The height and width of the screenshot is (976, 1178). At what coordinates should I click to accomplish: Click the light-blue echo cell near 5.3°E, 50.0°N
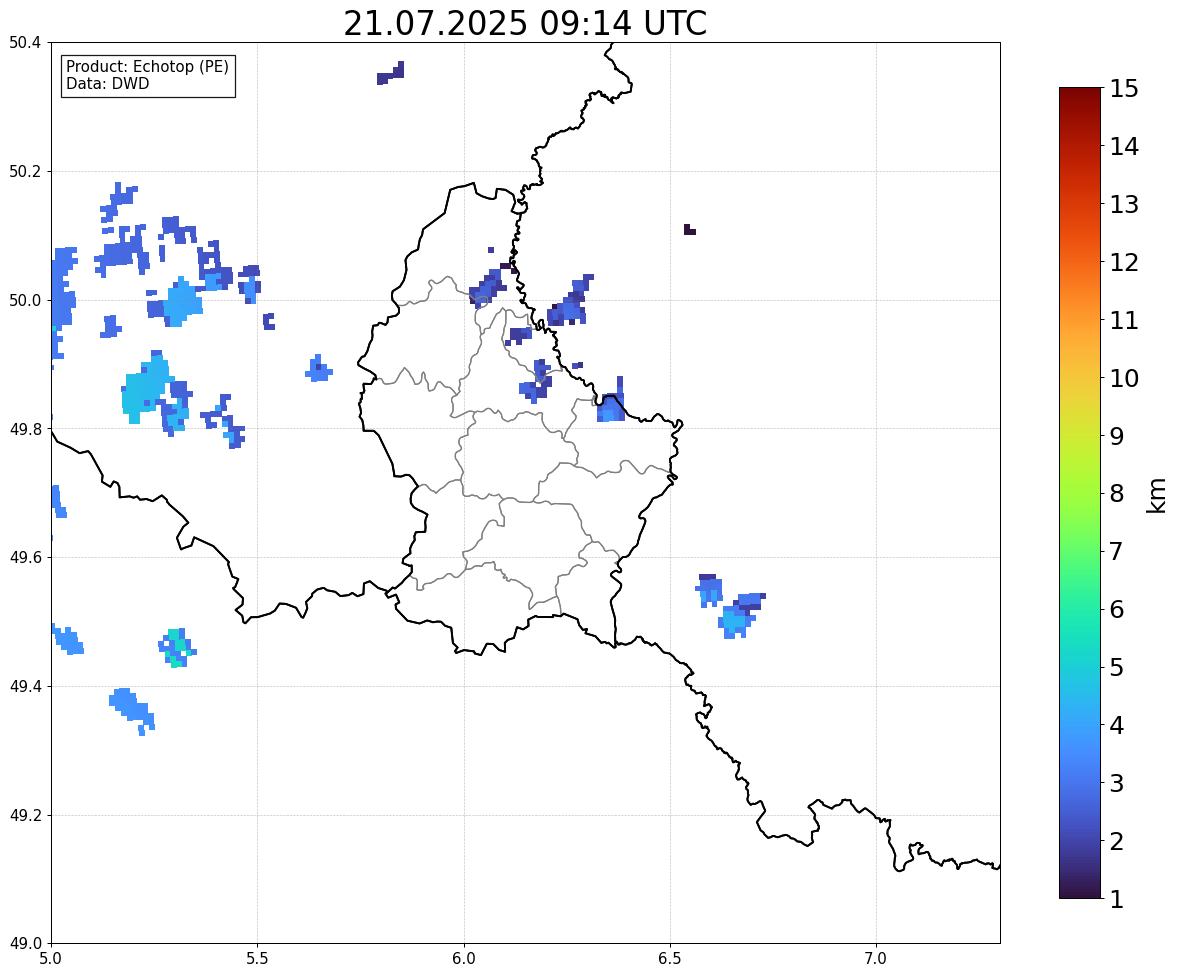click(x=182, y=303)
